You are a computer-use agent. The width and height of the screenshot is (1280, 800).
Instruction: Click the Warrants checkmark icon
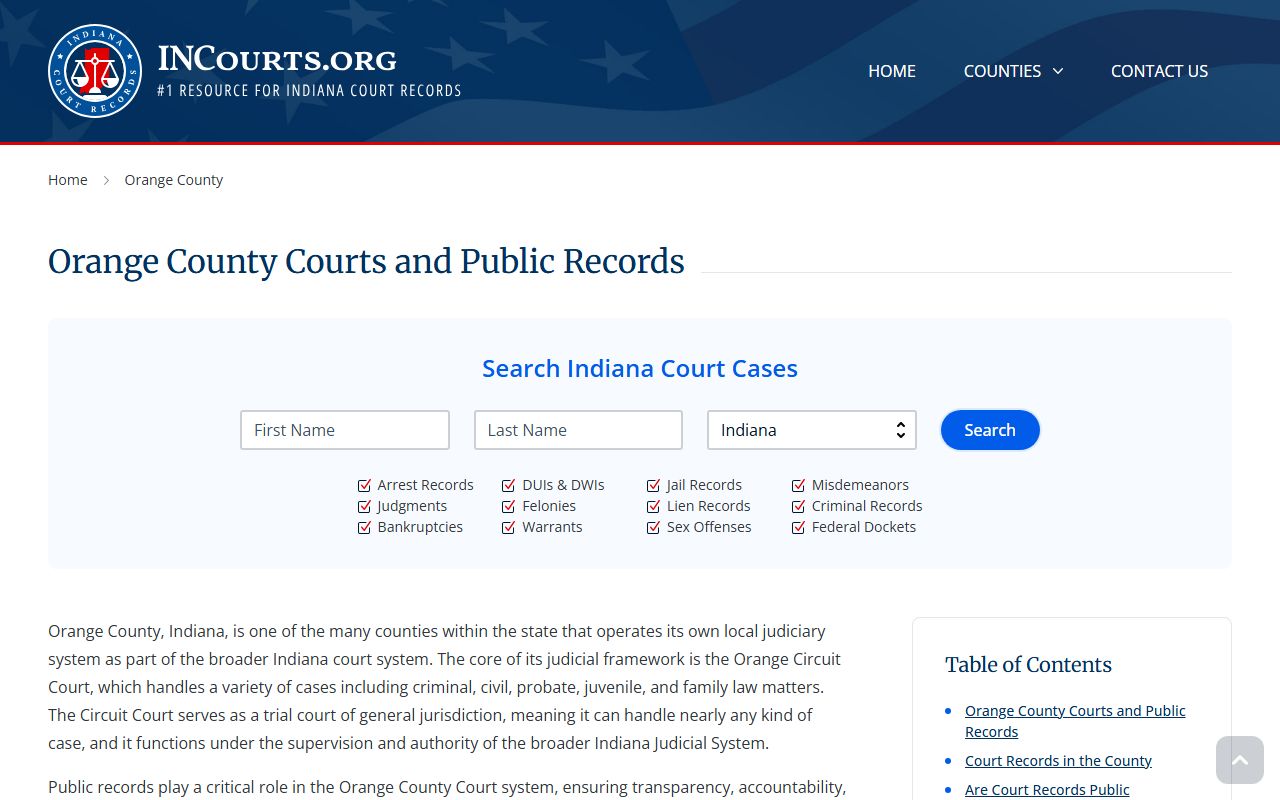click(x=509, y=527)
